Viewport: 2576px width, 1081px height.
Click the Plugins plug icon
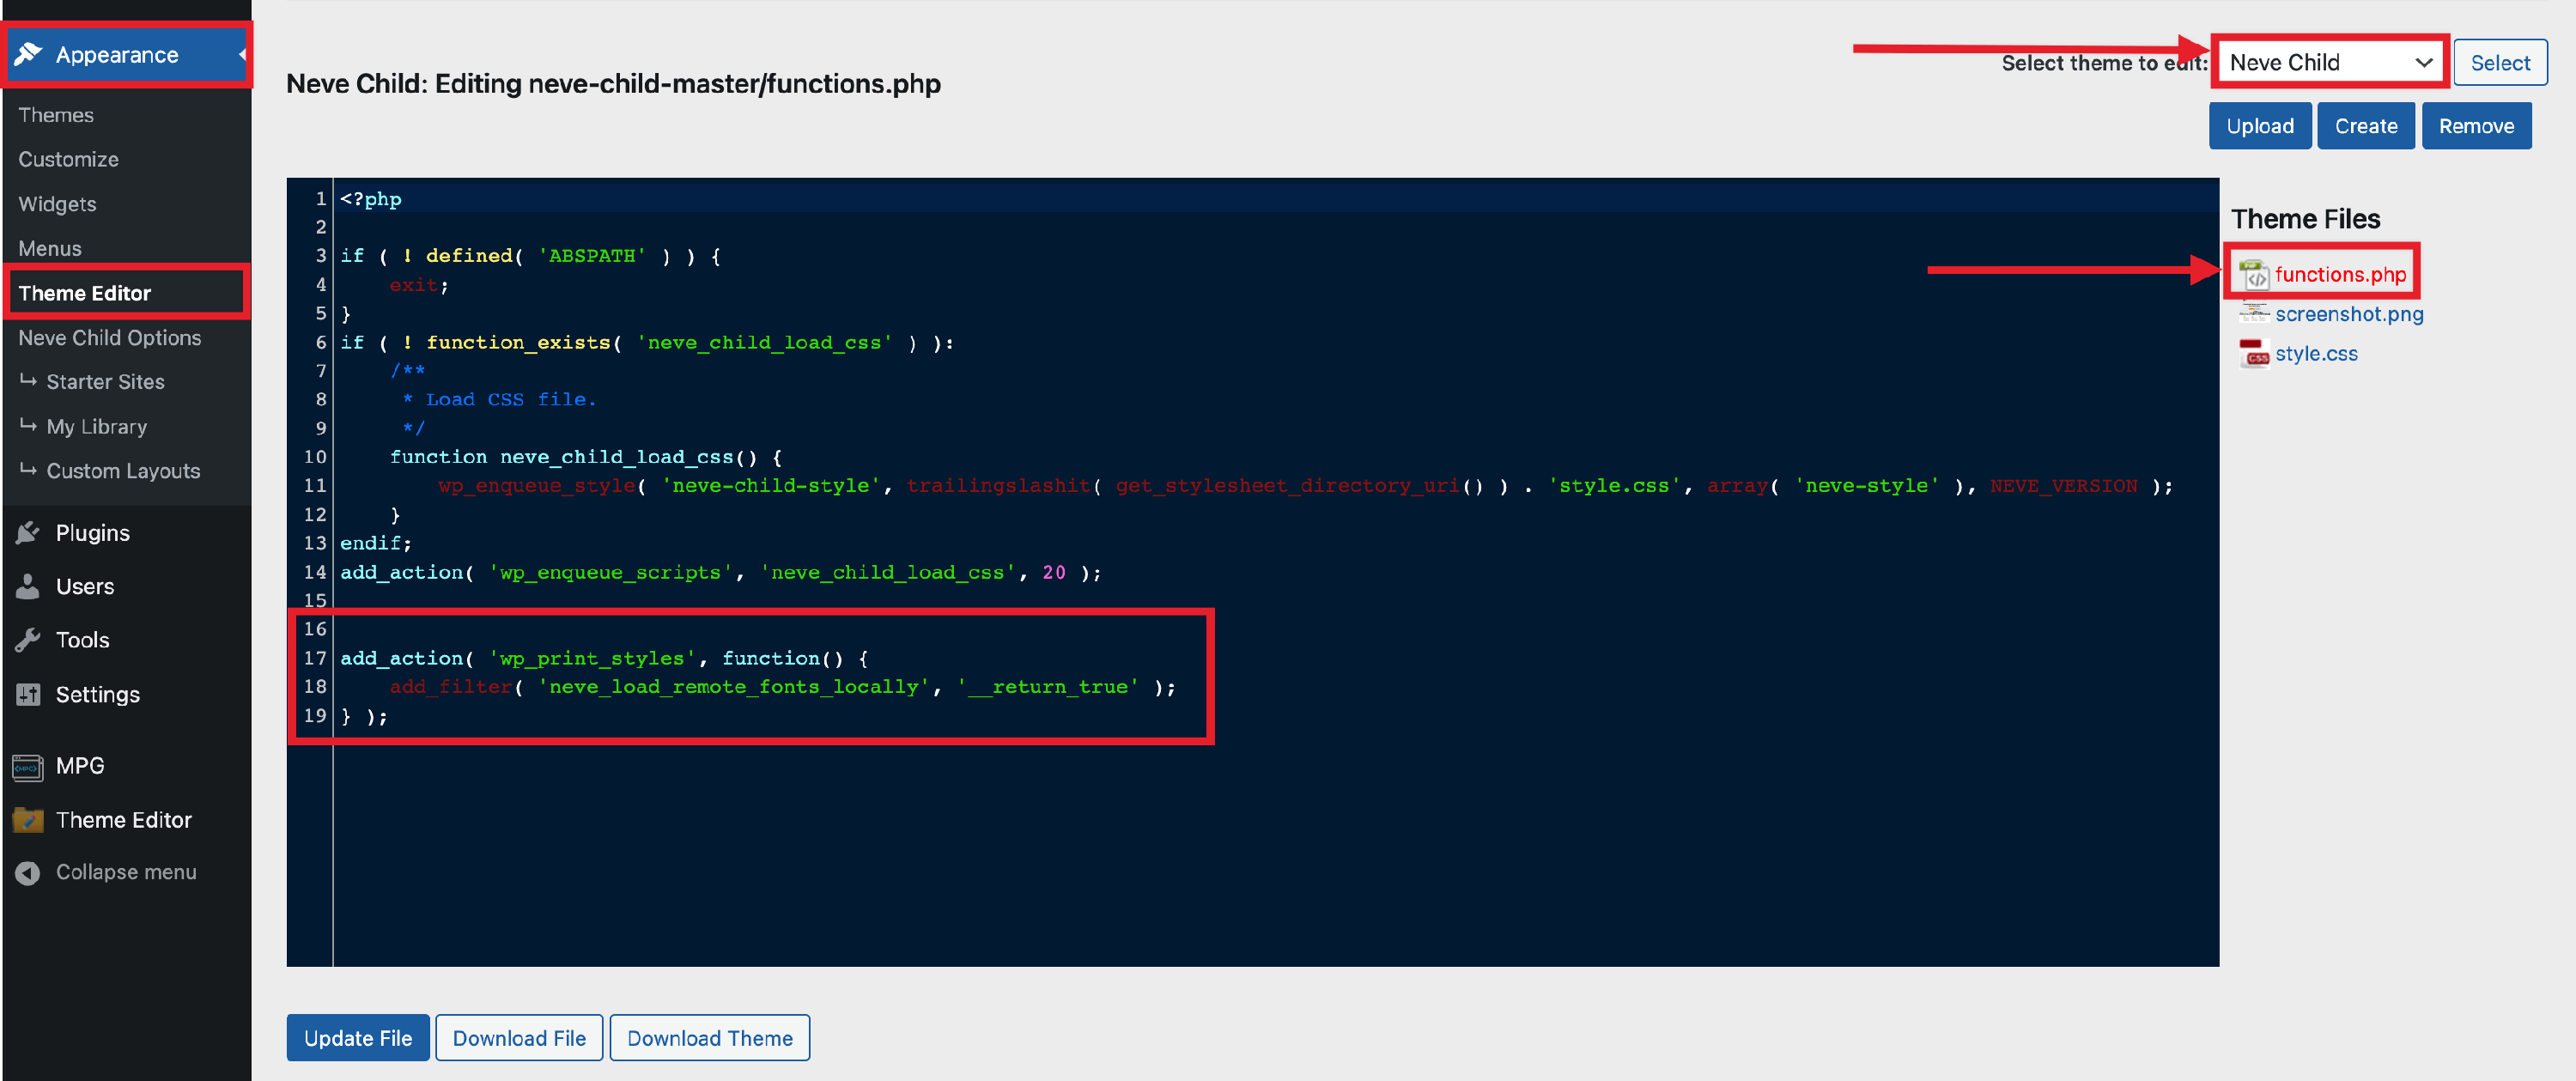pos(28,533)
